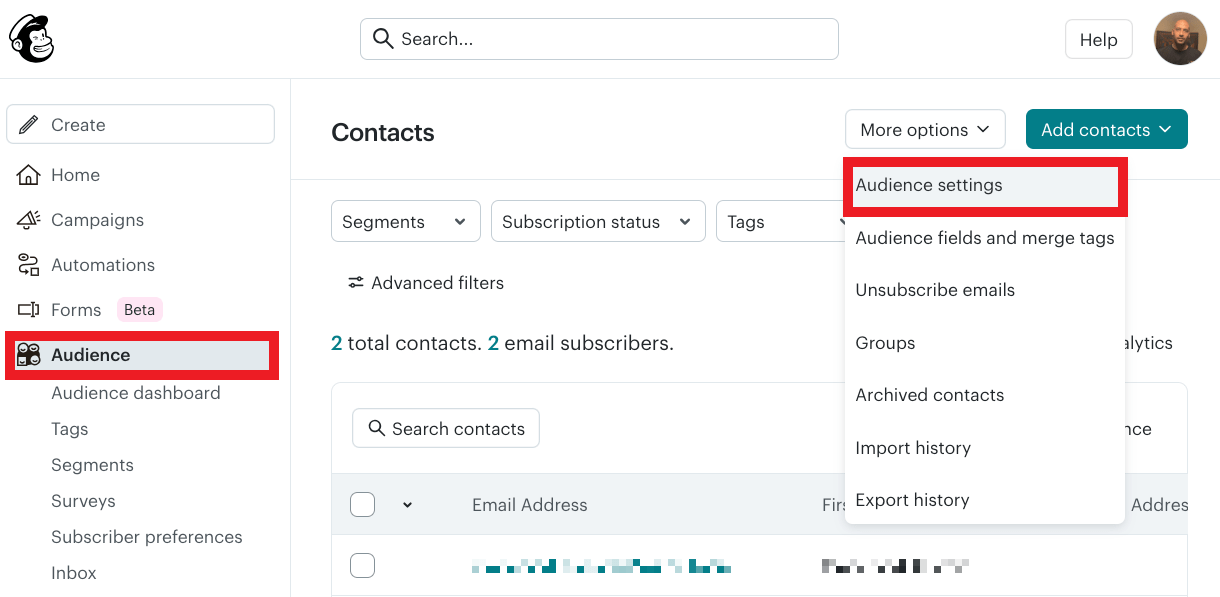Open the Subscription status dropdown
The height and width of the screenshot is (597, 1220).
pyautogui.click(x=597, y=222)
